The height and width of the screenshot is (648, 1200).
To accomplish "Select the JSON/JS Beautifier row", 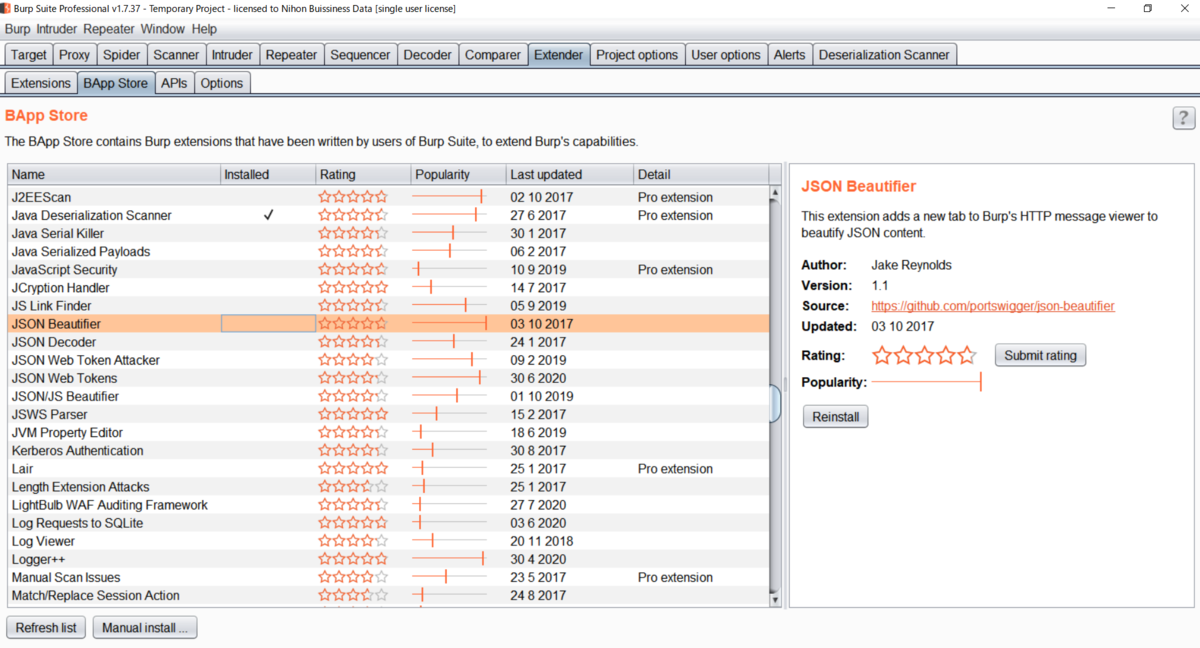I will click(388, 396).
